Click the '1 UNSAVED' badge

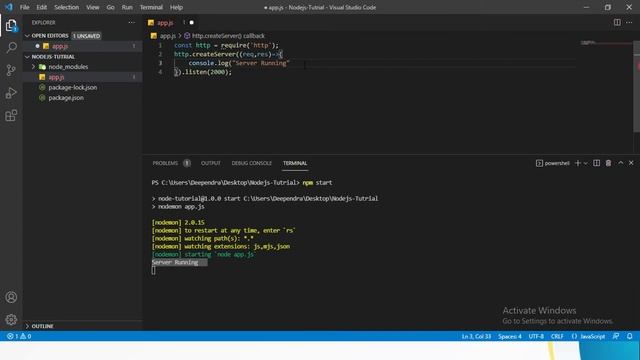click(87, 36)
